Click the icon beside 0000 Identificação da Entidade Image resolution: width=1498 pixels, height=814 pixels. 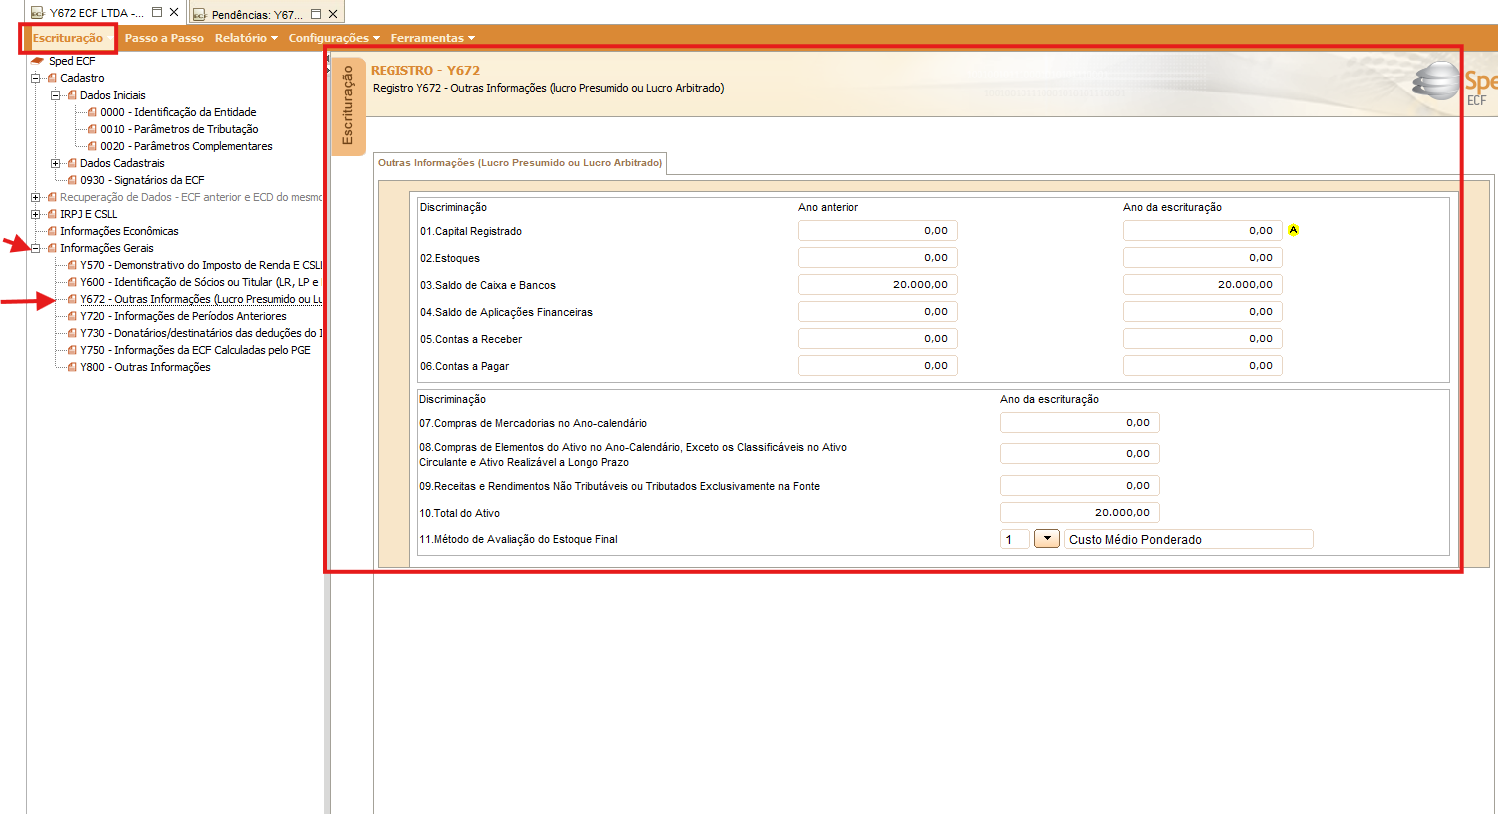[92, 112]
